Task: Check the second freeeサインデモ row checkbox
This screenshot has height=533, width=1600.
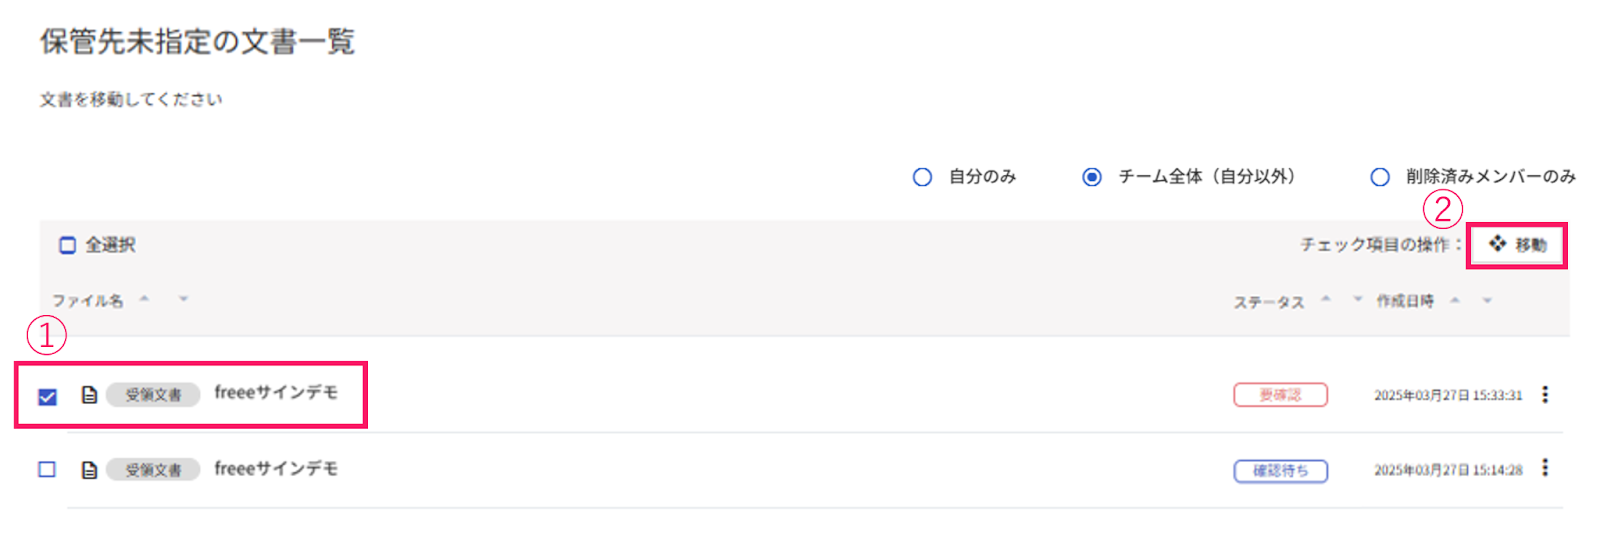Action: (x=47, y=469)
